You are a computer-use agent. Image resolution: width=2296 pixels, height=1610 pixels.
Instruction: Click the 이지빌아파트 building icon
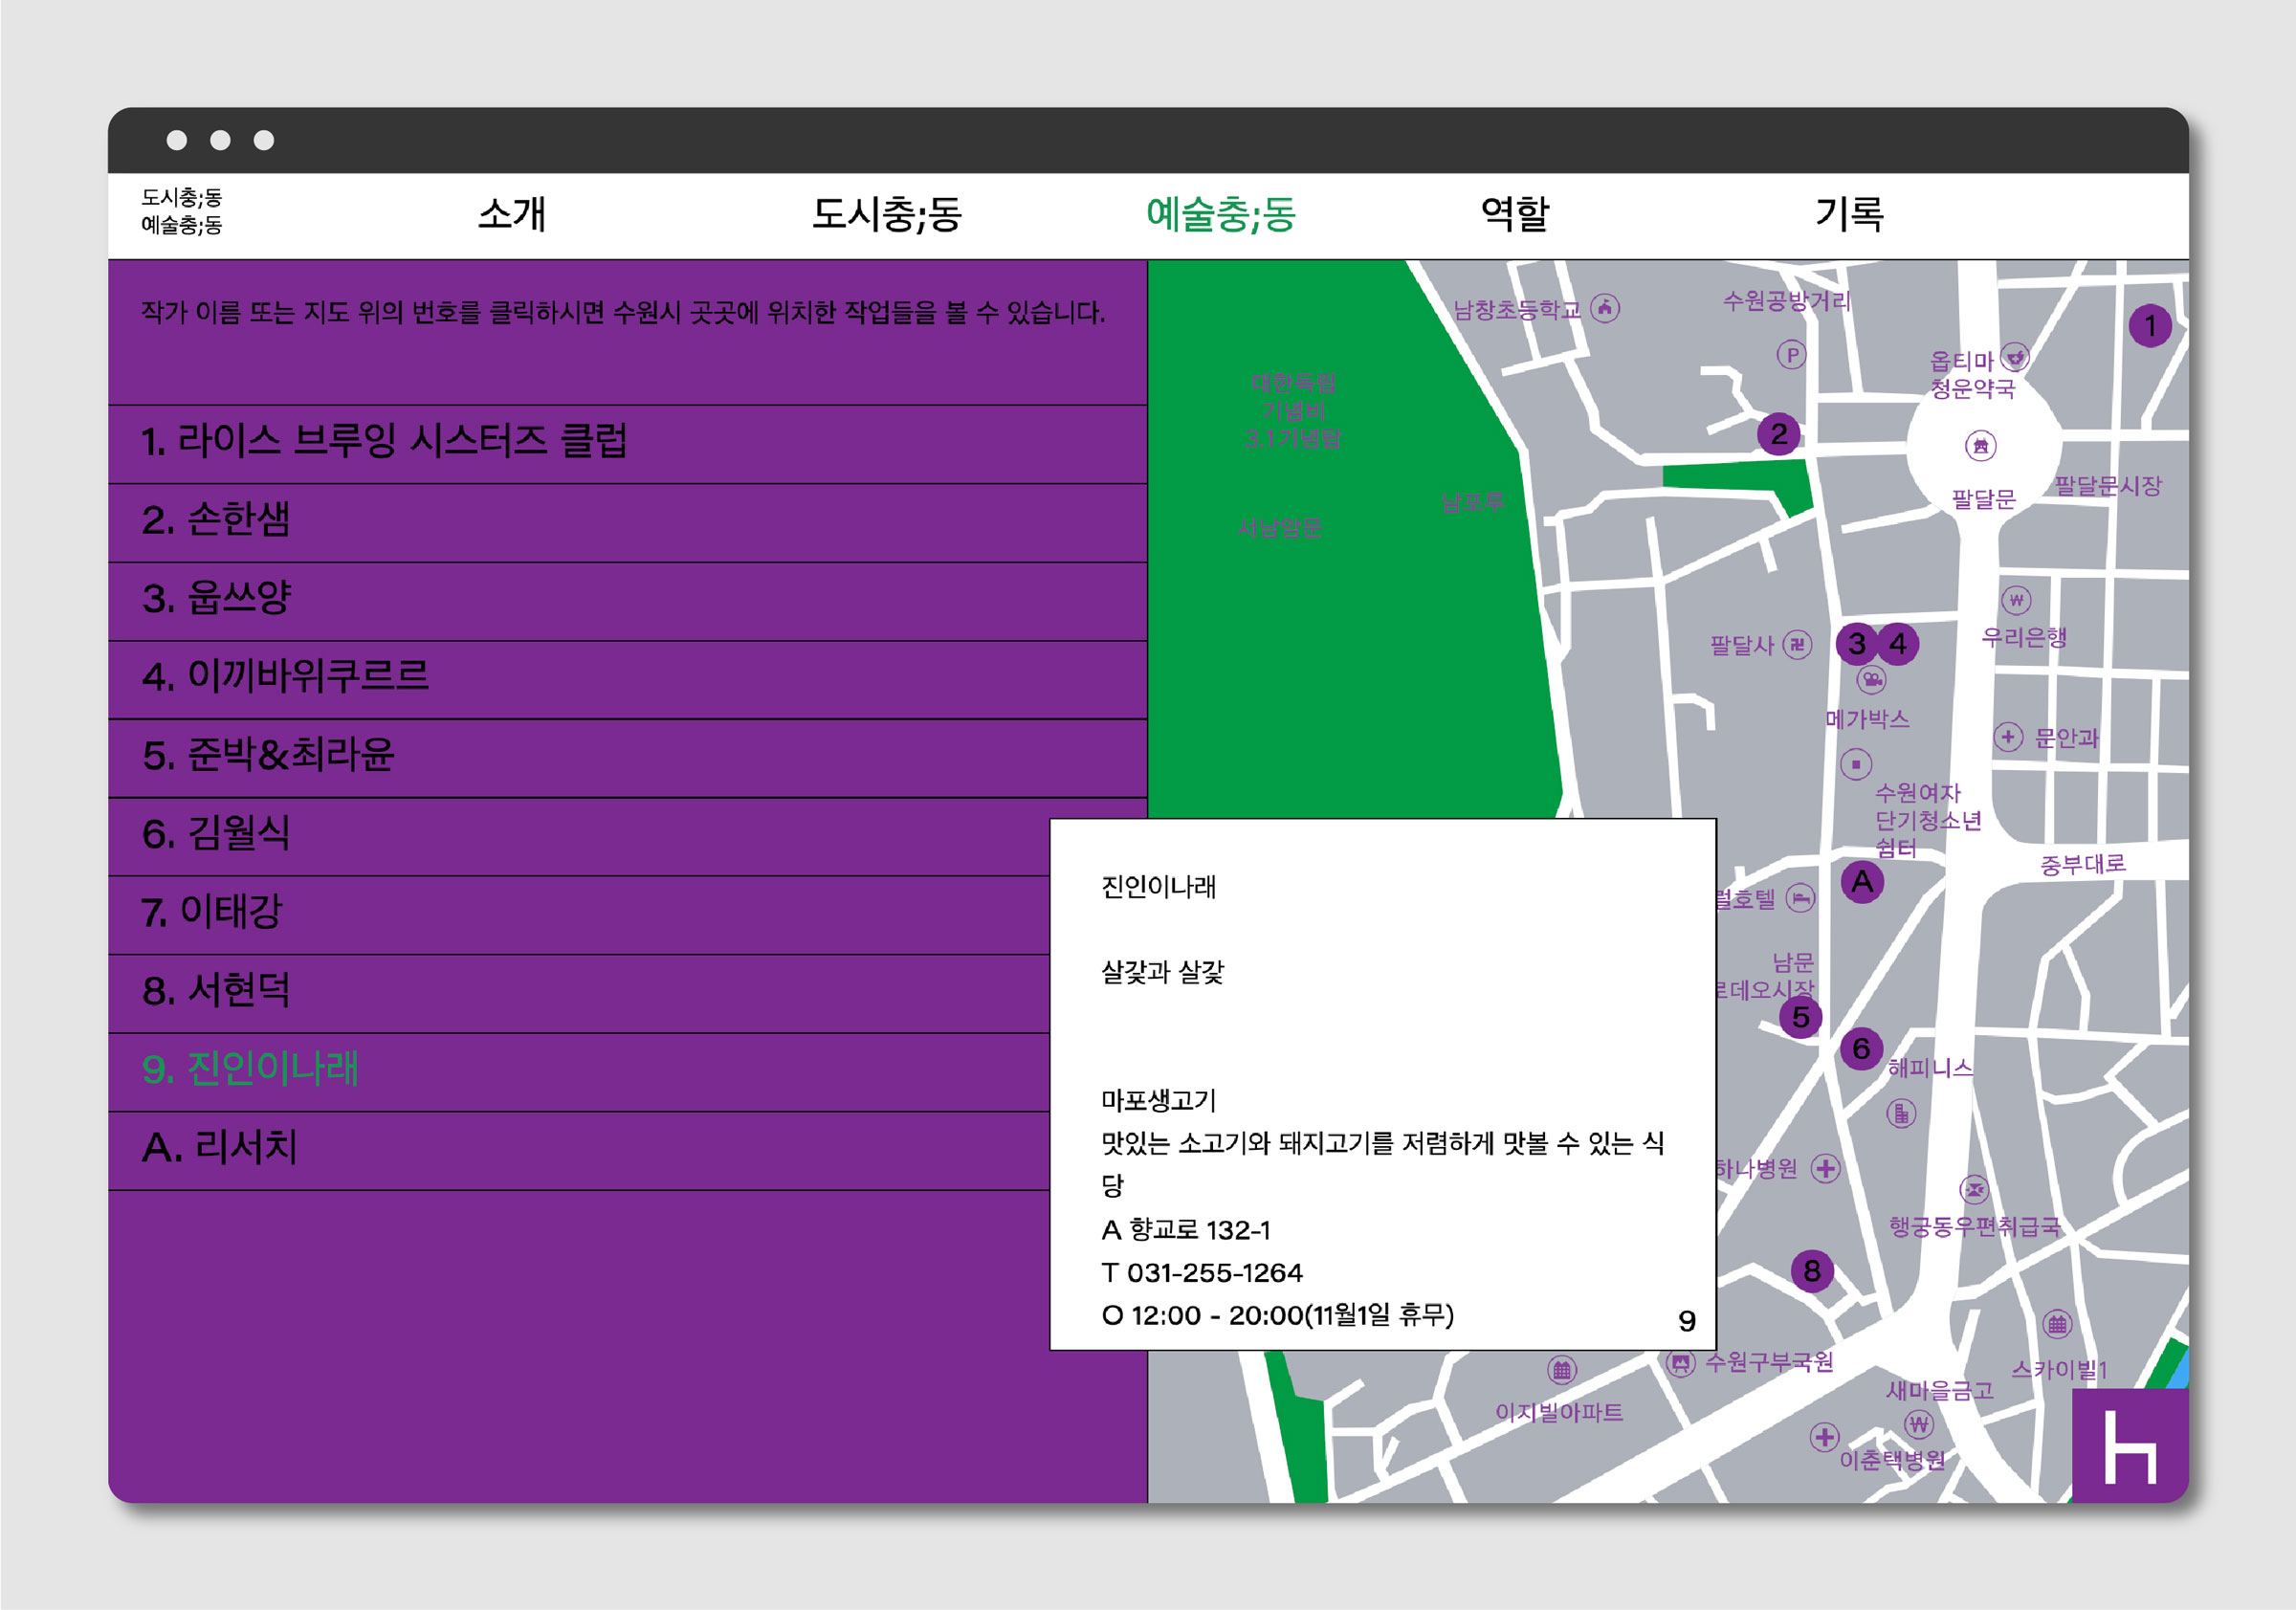pos(1562,1370)
